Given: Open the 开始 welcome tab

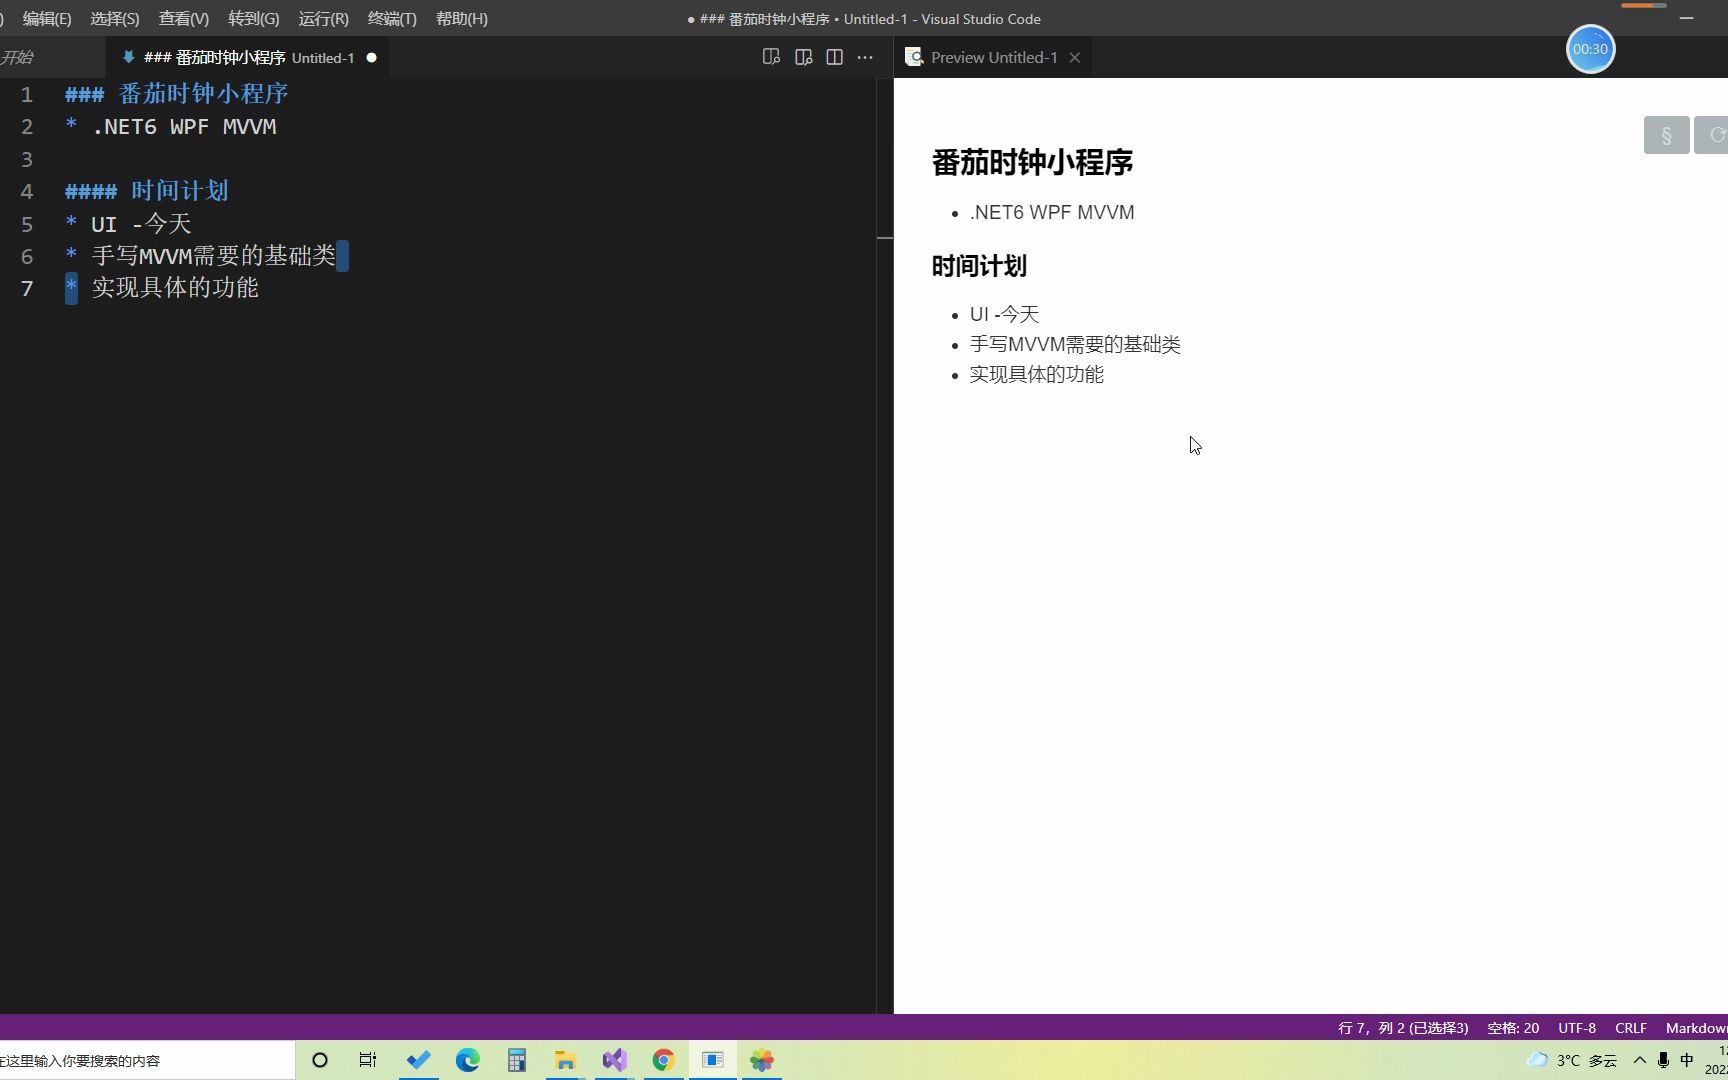Looking at the screenshot, I should [17, 58].
